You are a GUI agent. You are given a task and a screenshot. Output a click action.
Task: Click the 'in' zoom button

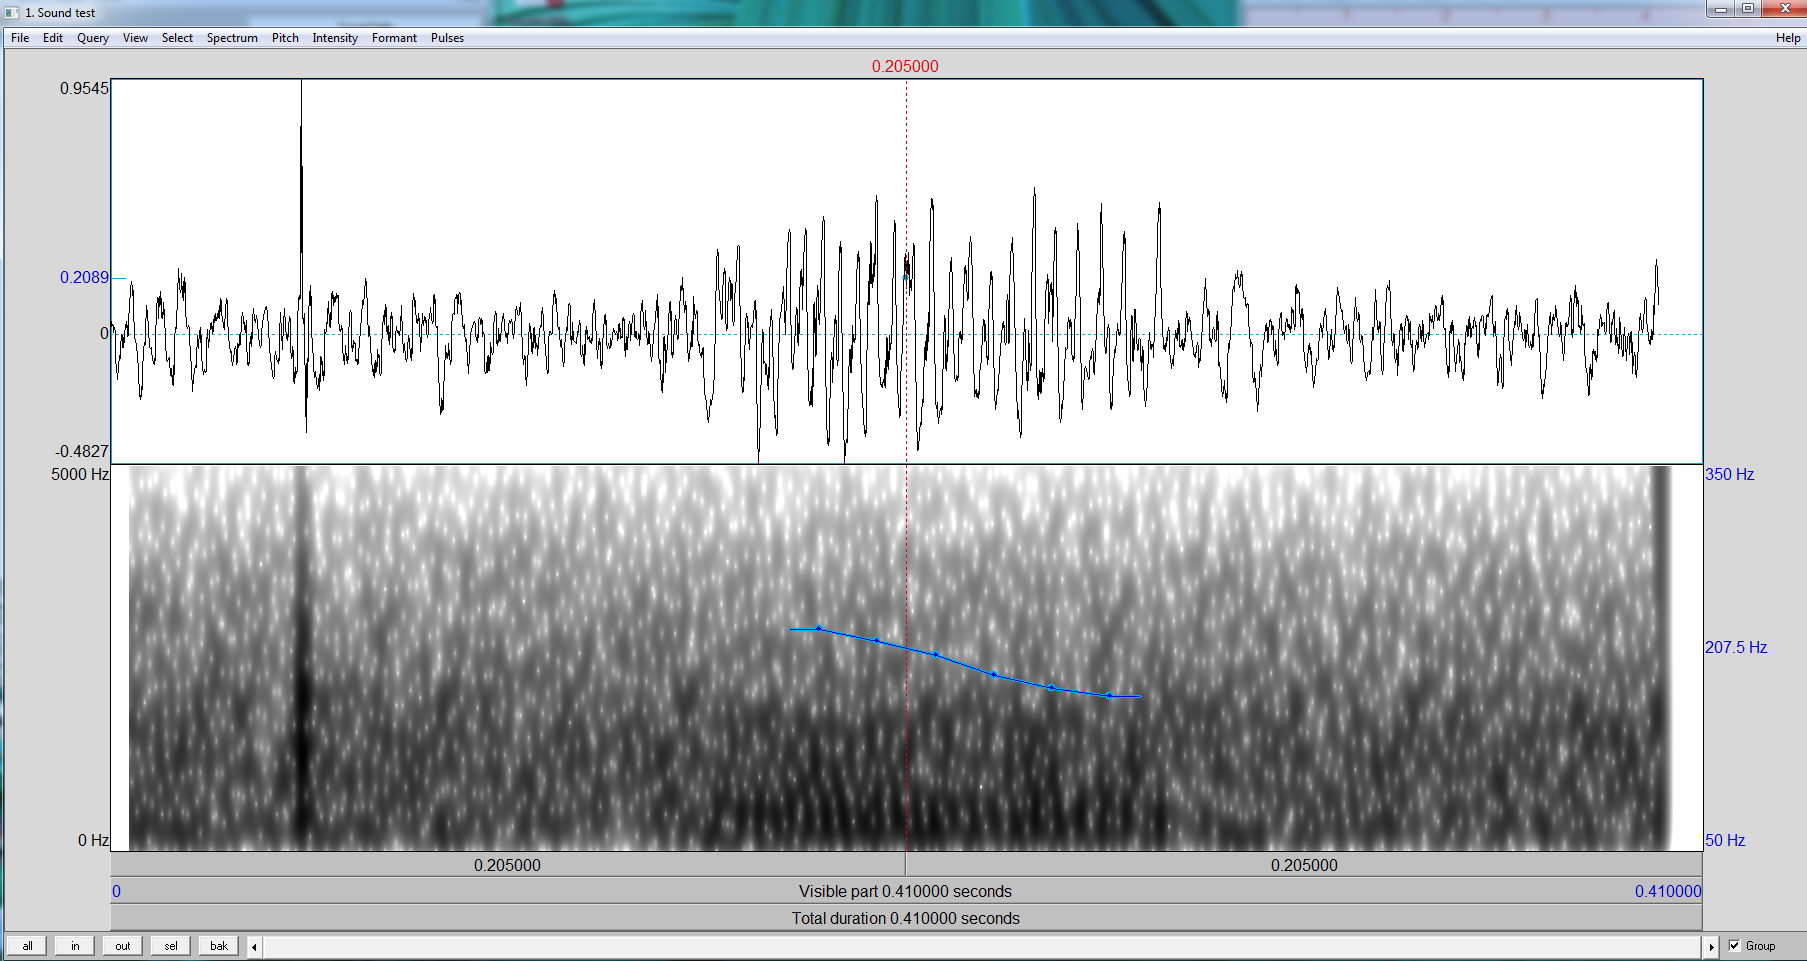click(75, 946)
